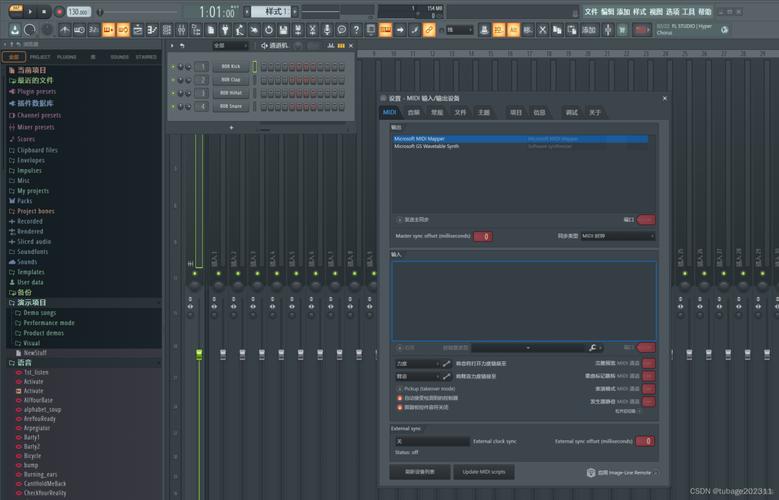Click the Master sync offset value field
The width and height of the screenshot is (779, 500).
click(x=483, y=236)
